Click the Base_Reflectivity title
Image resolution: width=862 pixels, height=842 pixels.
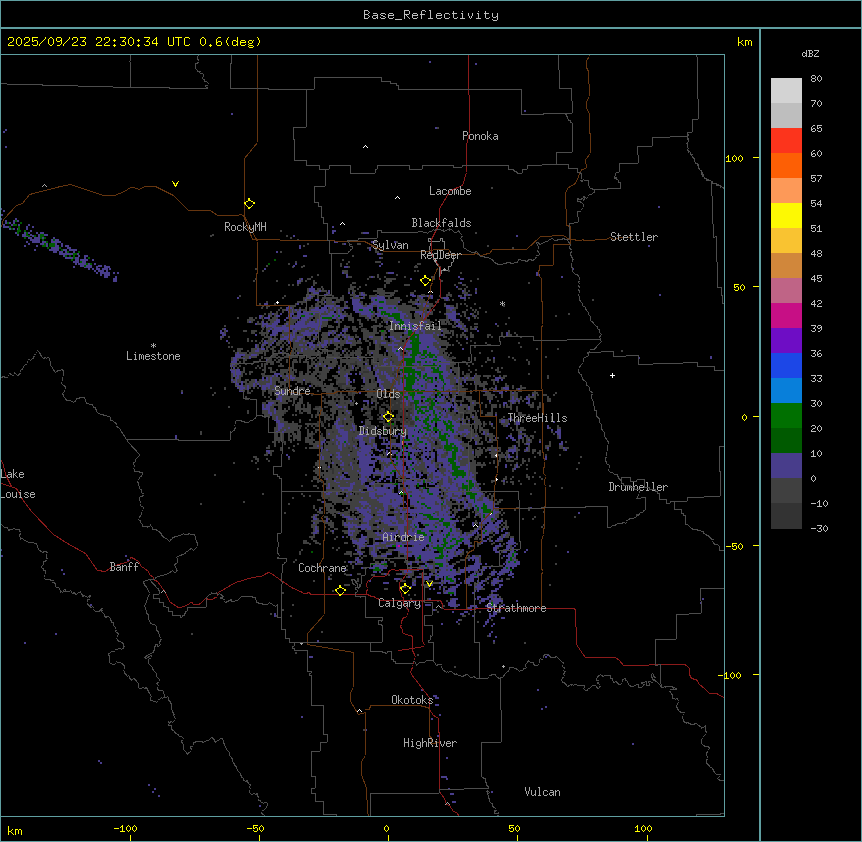(x=430, y=15)
